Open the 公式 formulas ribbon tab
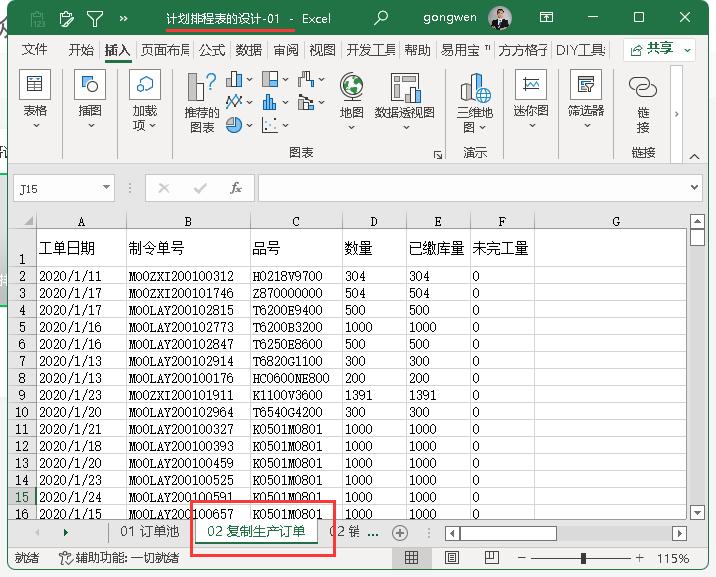Screen dimensions: 716x577 [212, 50]
